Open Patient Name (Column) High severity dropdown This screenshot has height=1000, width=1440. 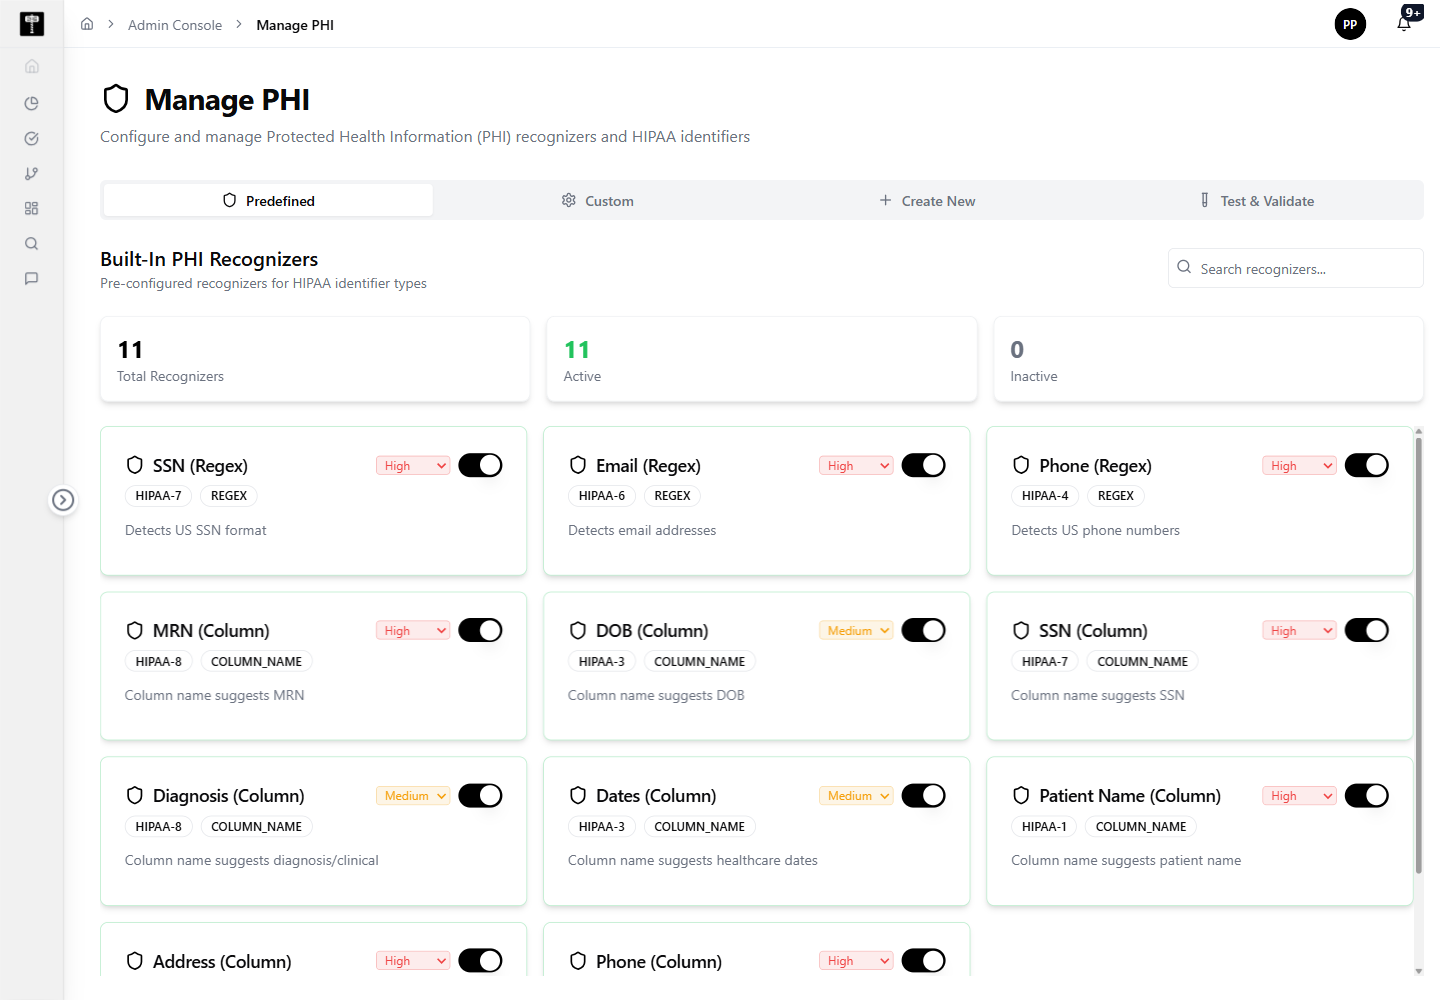pyautogui.click(x=1299, y=796)
